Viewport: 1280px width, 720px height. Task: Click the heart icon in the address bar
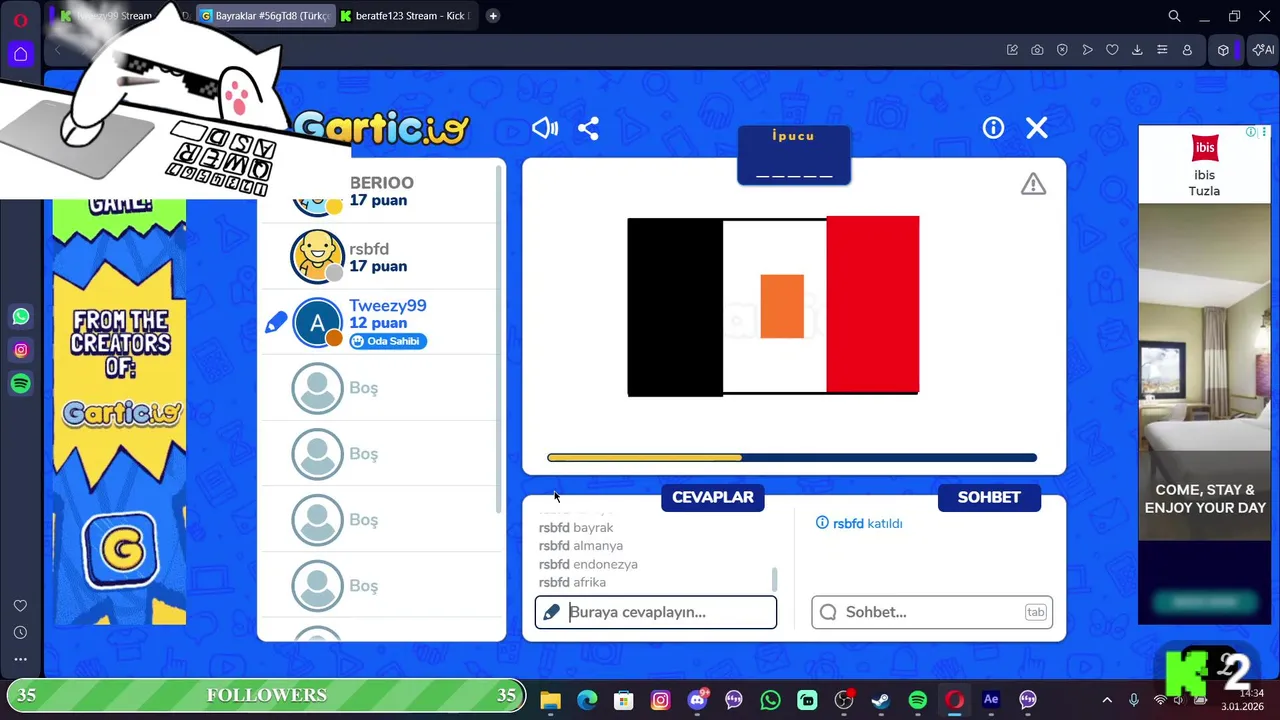(1112, 50)
